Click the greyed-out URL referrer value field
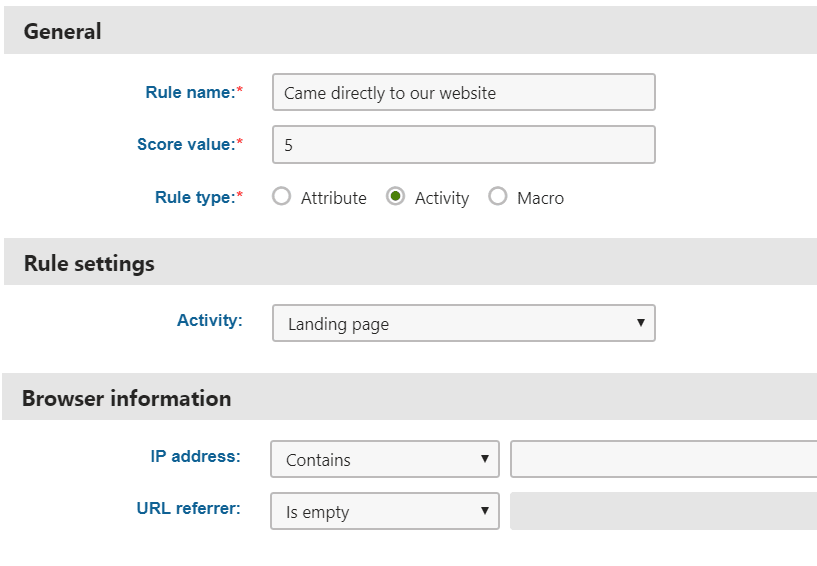Image resolution: width=817 pixels, height=566 pixels. [x=663, y=511]
